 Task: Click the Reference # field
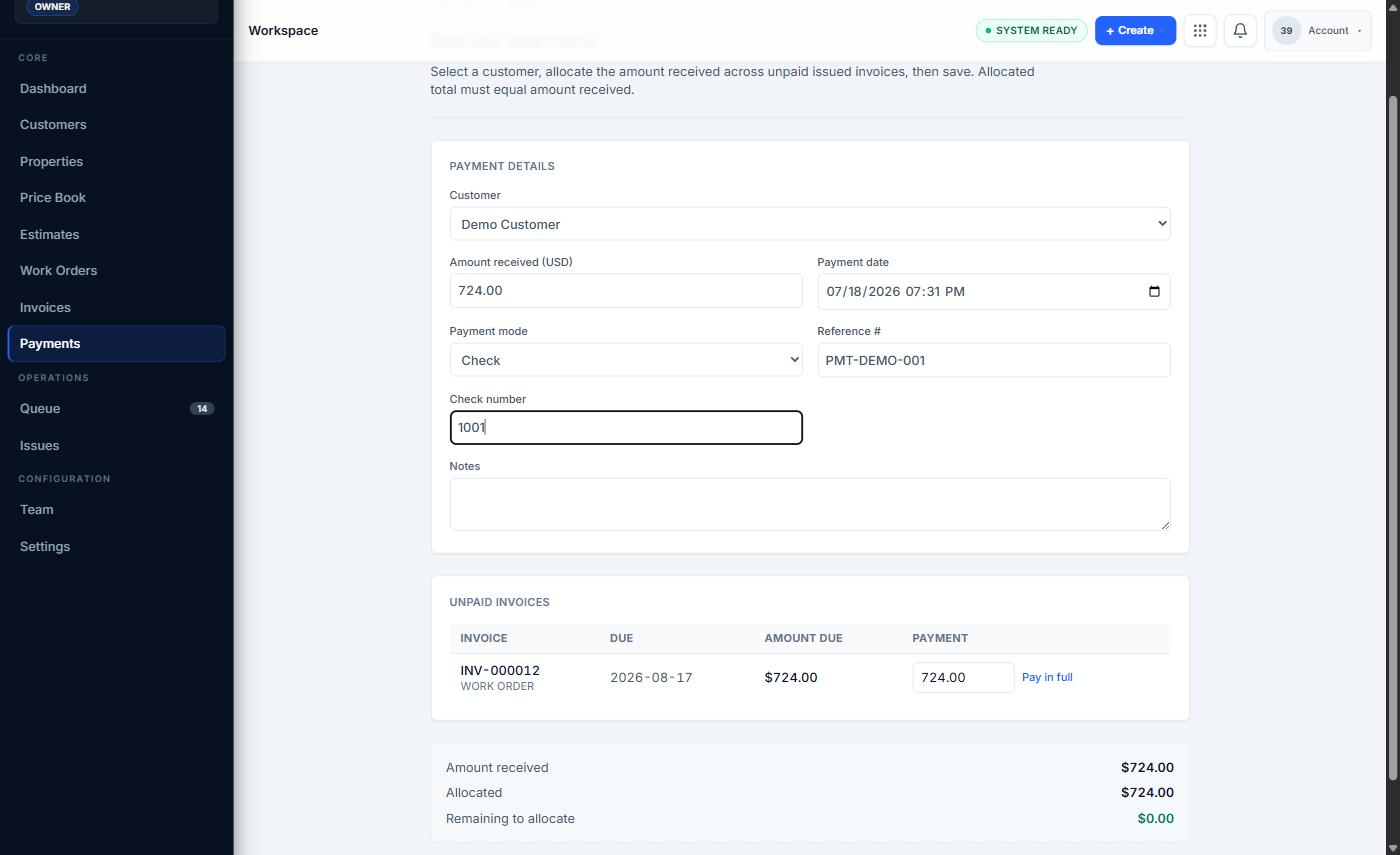(993, 360)
